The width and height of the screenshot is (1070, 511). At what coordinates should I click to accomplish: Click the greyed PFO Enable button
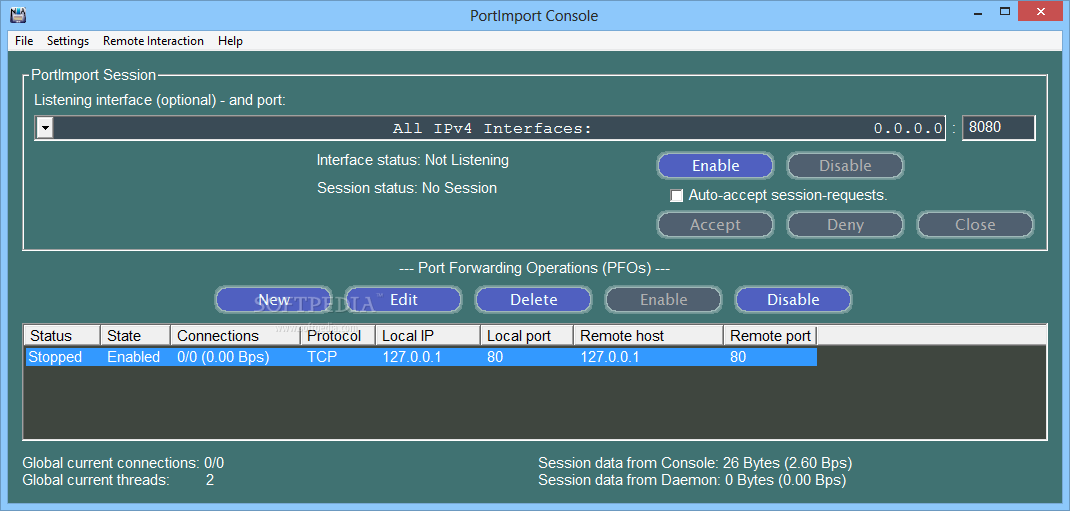663,300
